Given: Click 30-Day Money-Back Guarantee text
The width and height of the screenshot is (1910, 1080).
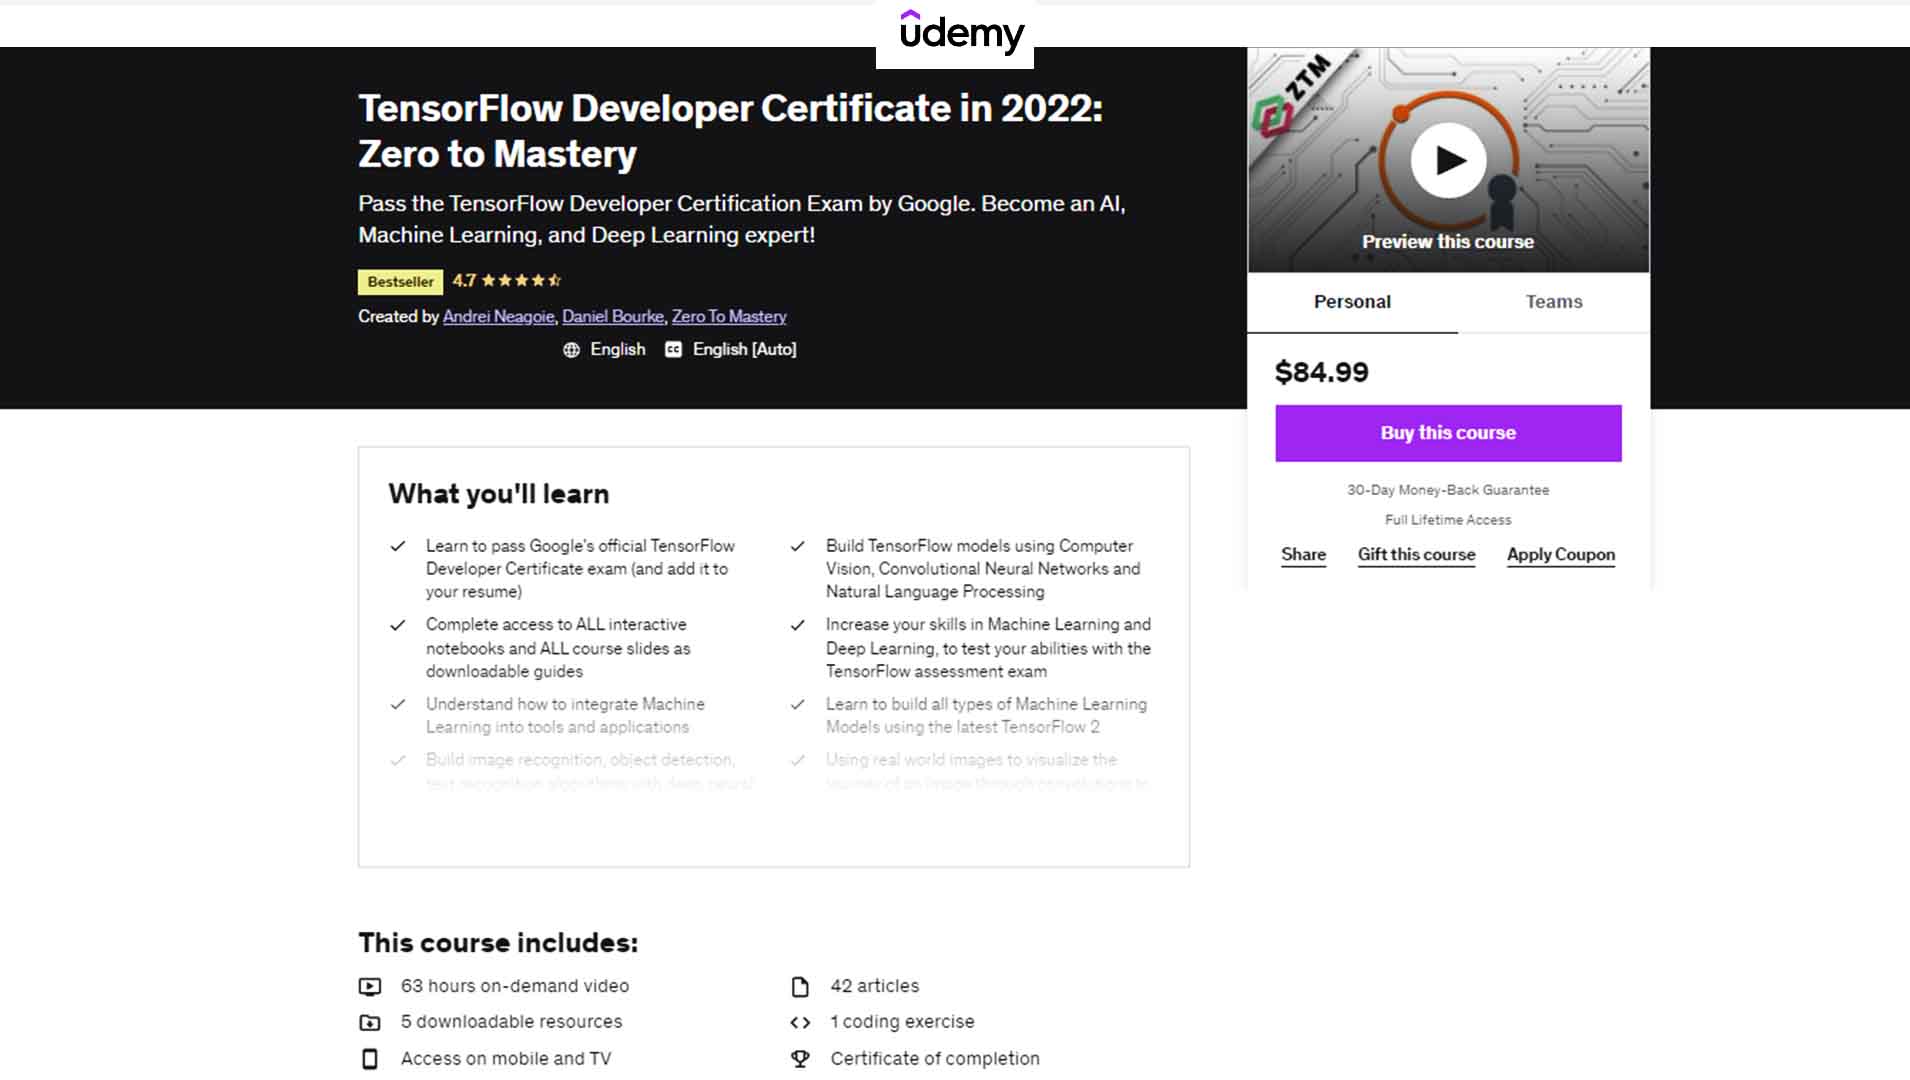Looking at the screenshot, I should click(x=1448, y=490).
